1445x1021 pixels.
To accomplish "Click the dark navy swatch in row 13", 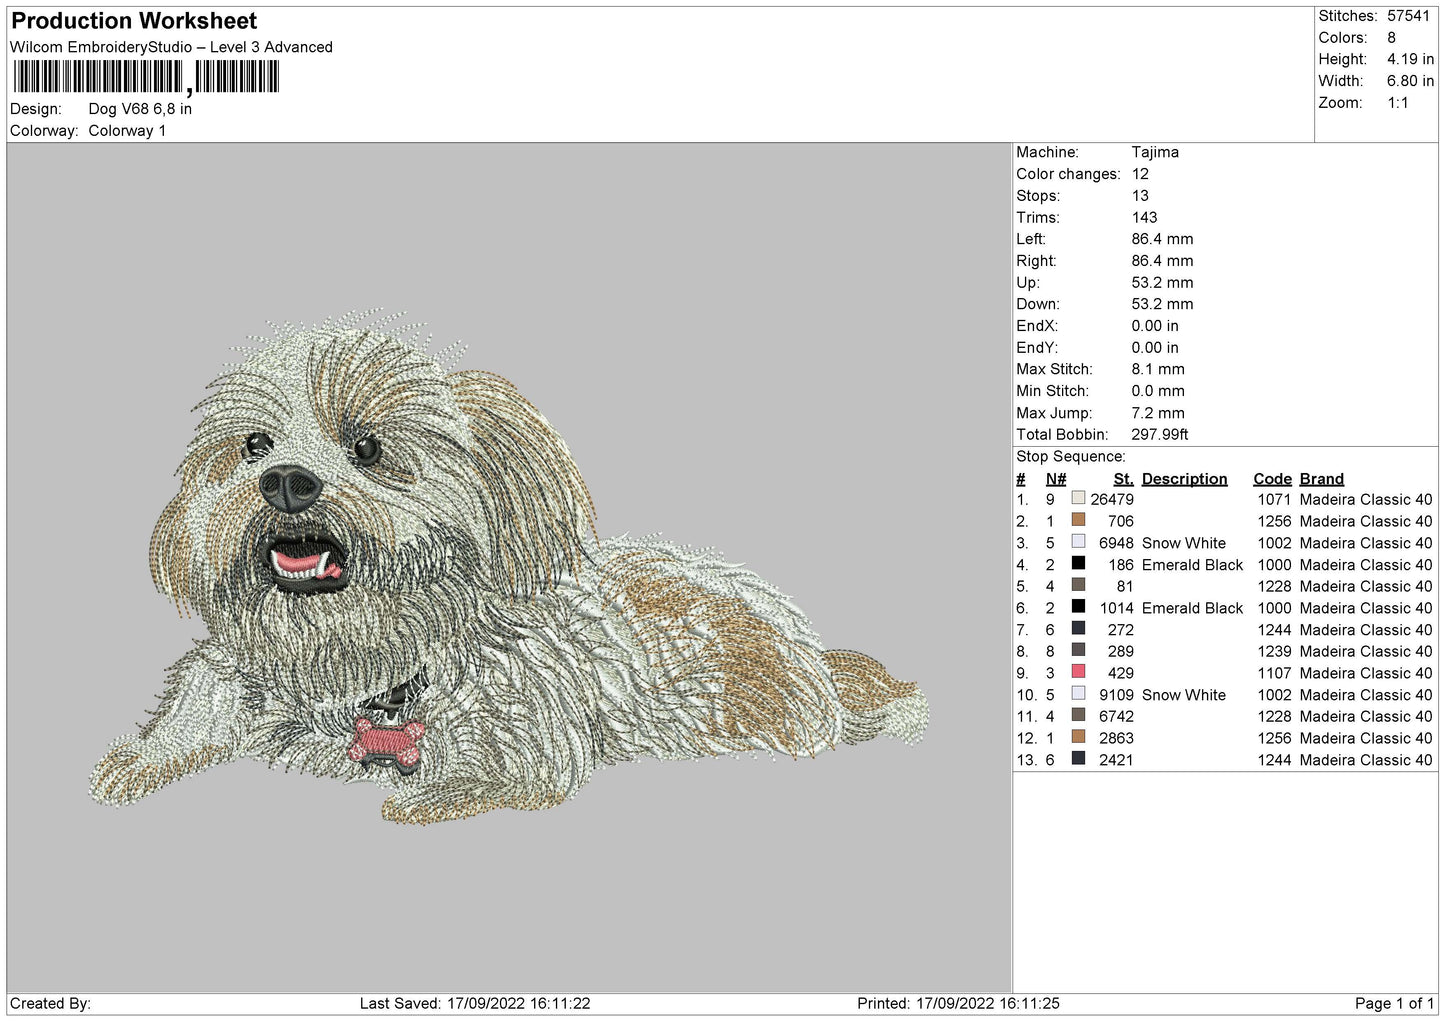I will 1078,759.
